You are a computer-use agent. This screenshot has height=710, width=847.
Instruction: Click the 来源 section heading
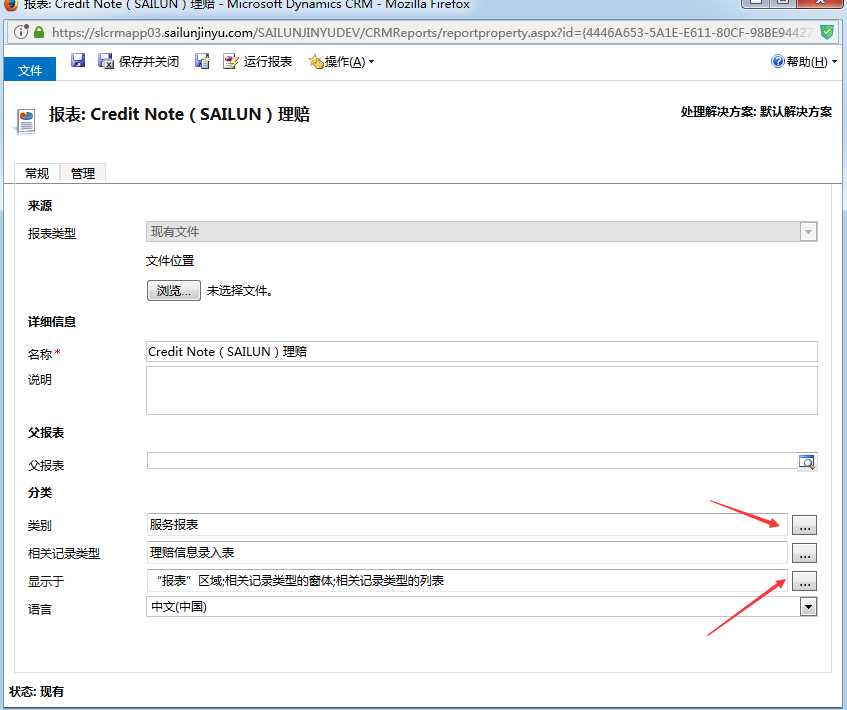tap(40, 206)
